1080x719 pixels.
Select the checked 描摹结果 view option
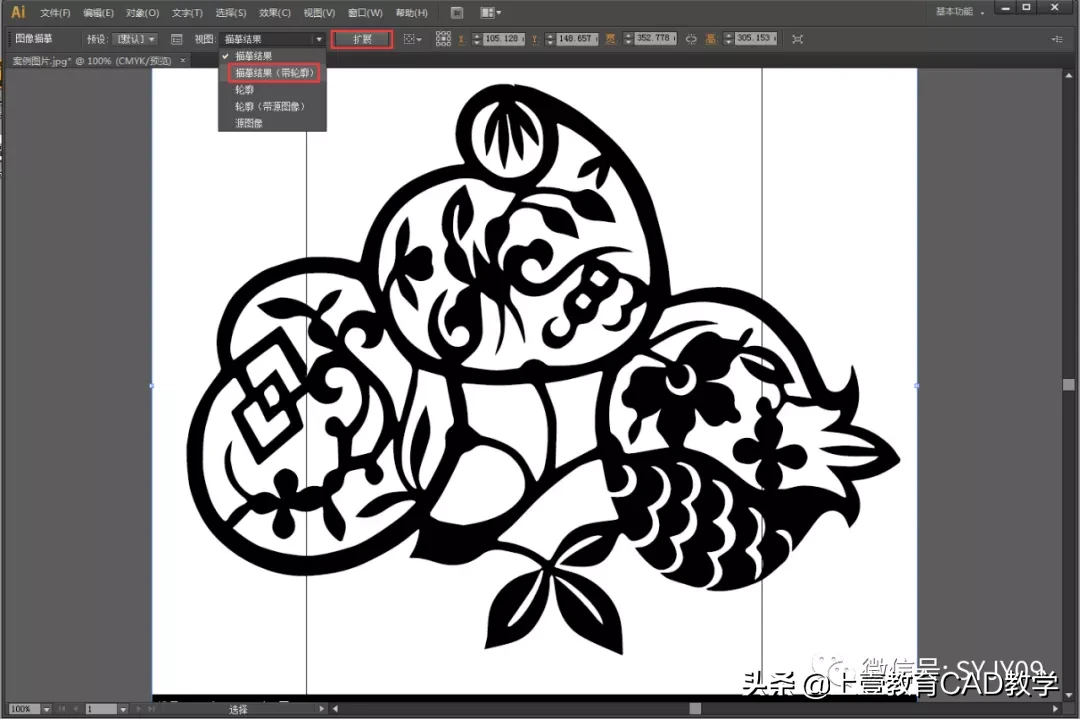click(x=272, y=56)
